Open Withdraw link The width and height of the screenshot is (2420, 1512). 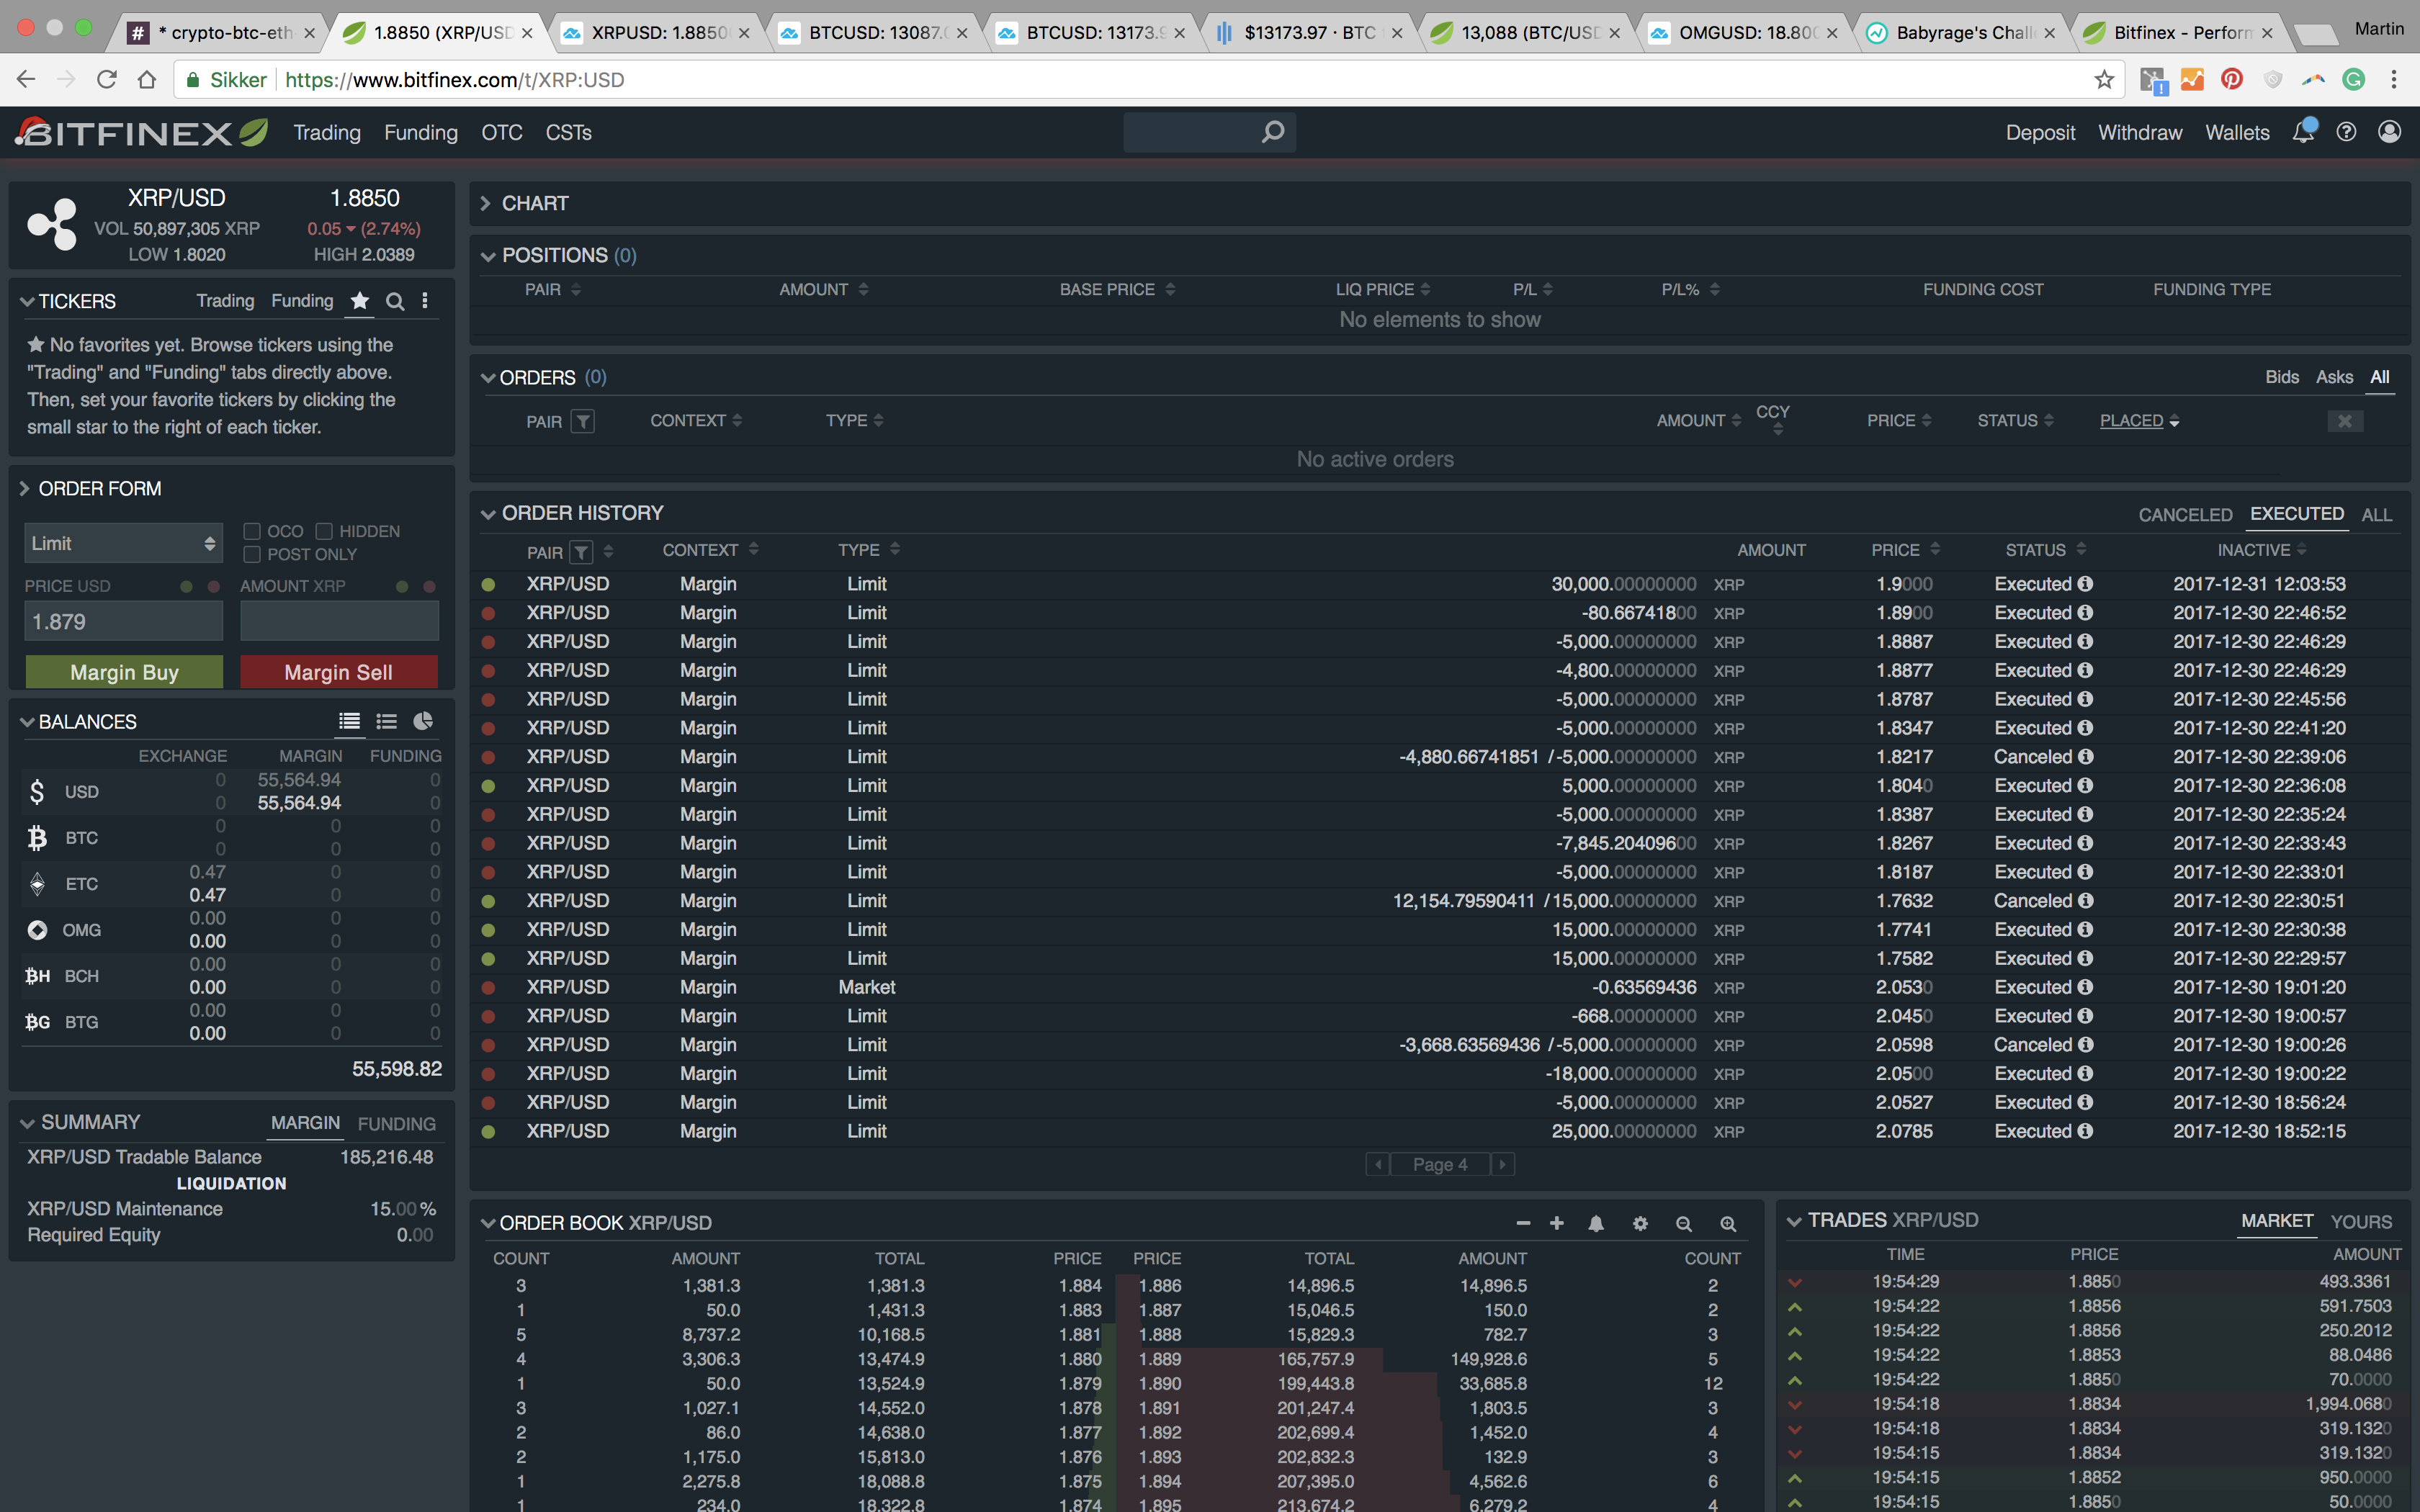2140,132
